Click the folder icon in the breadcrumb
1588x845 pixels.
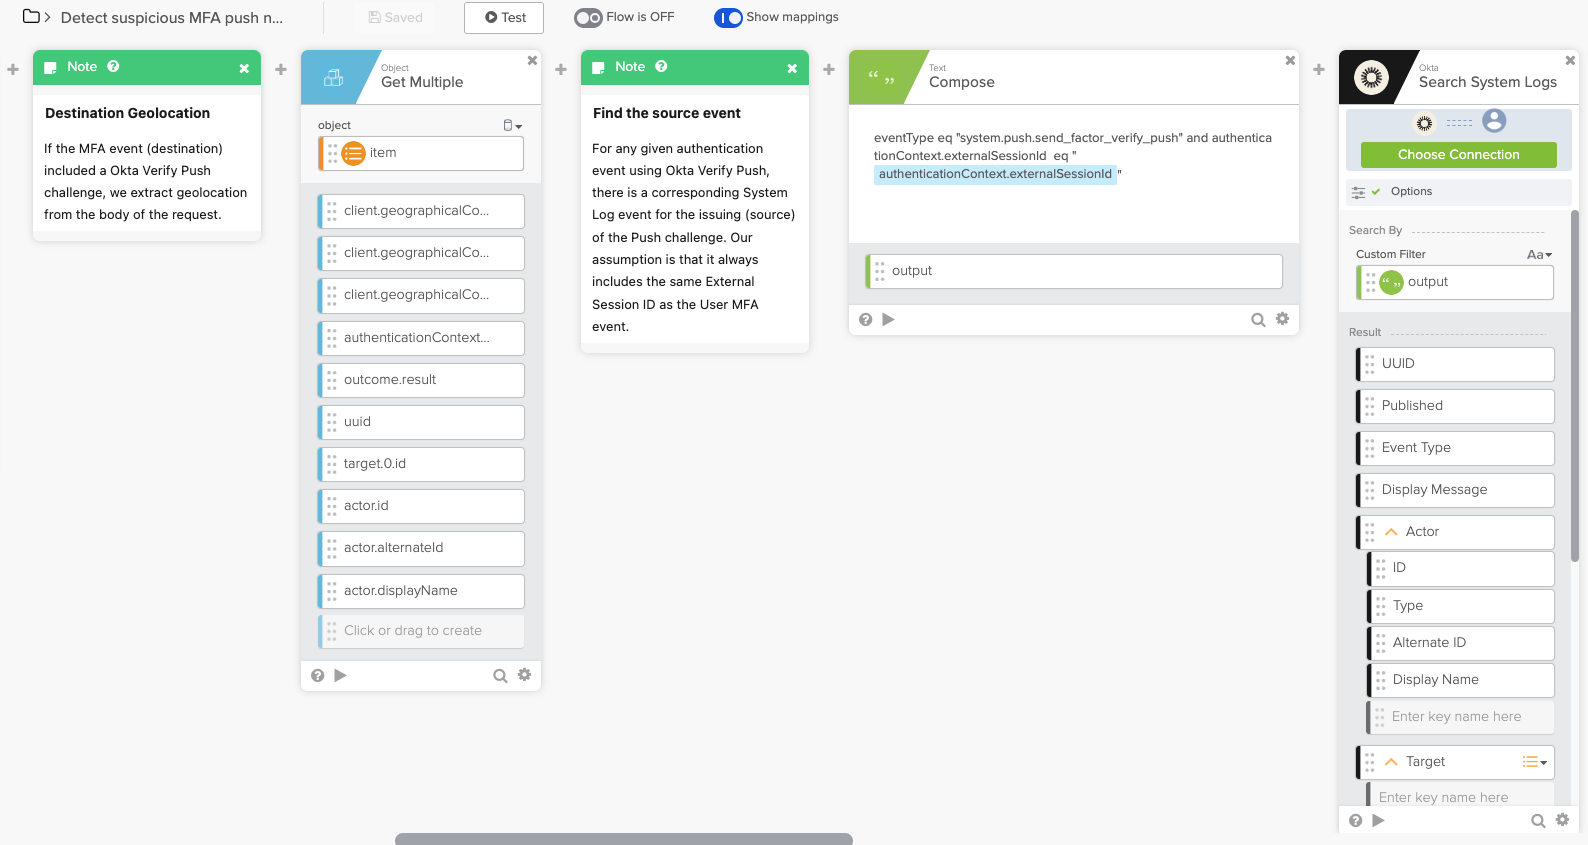[x=31, y=17]
